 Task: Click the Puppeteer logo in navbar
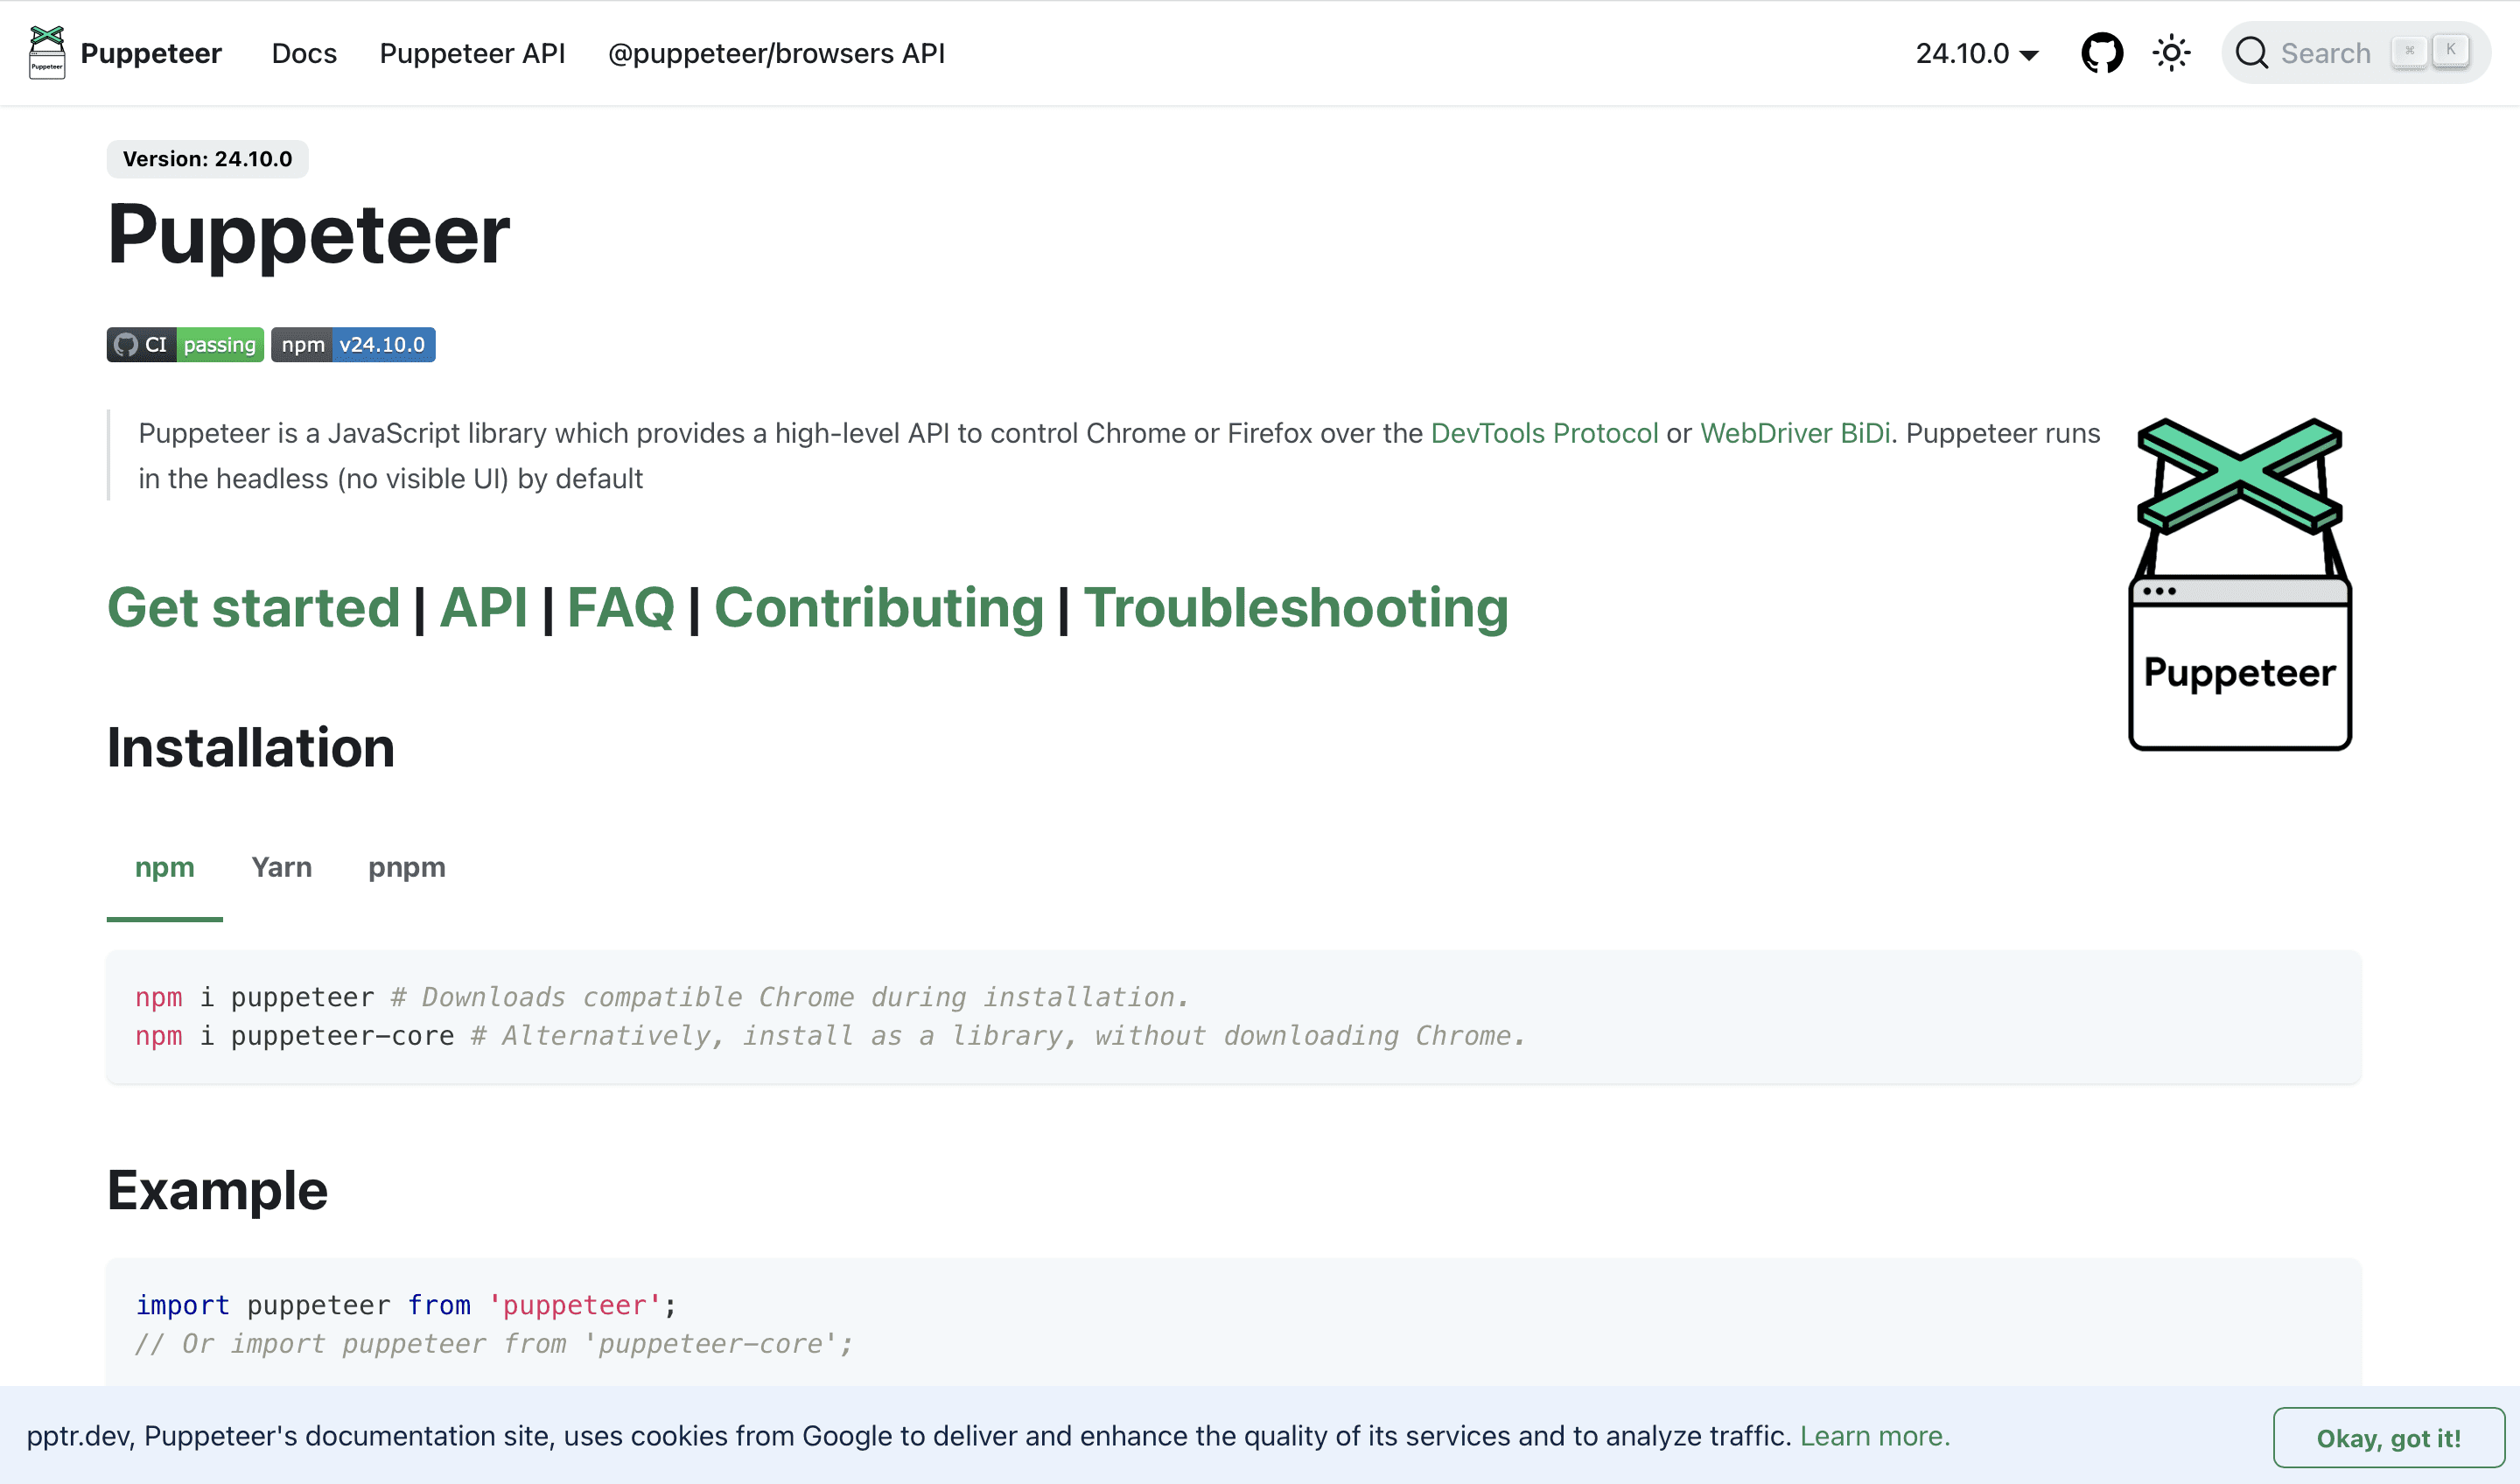pyautogui.click(x=47, y=53)
